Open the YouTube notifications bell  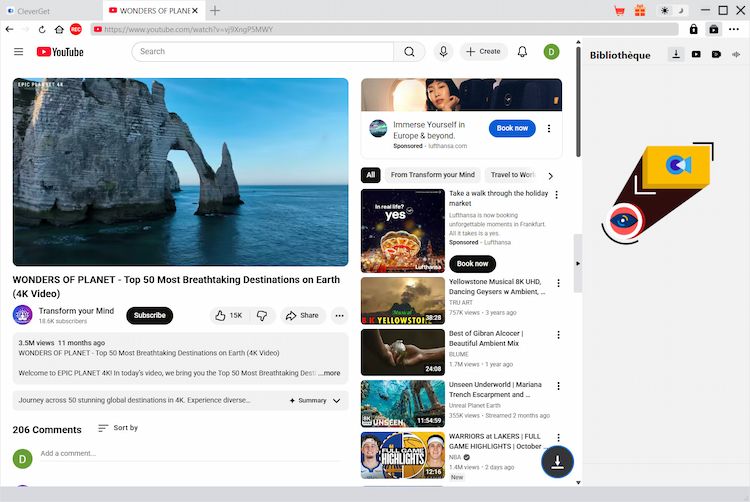[x=522, y=51]
